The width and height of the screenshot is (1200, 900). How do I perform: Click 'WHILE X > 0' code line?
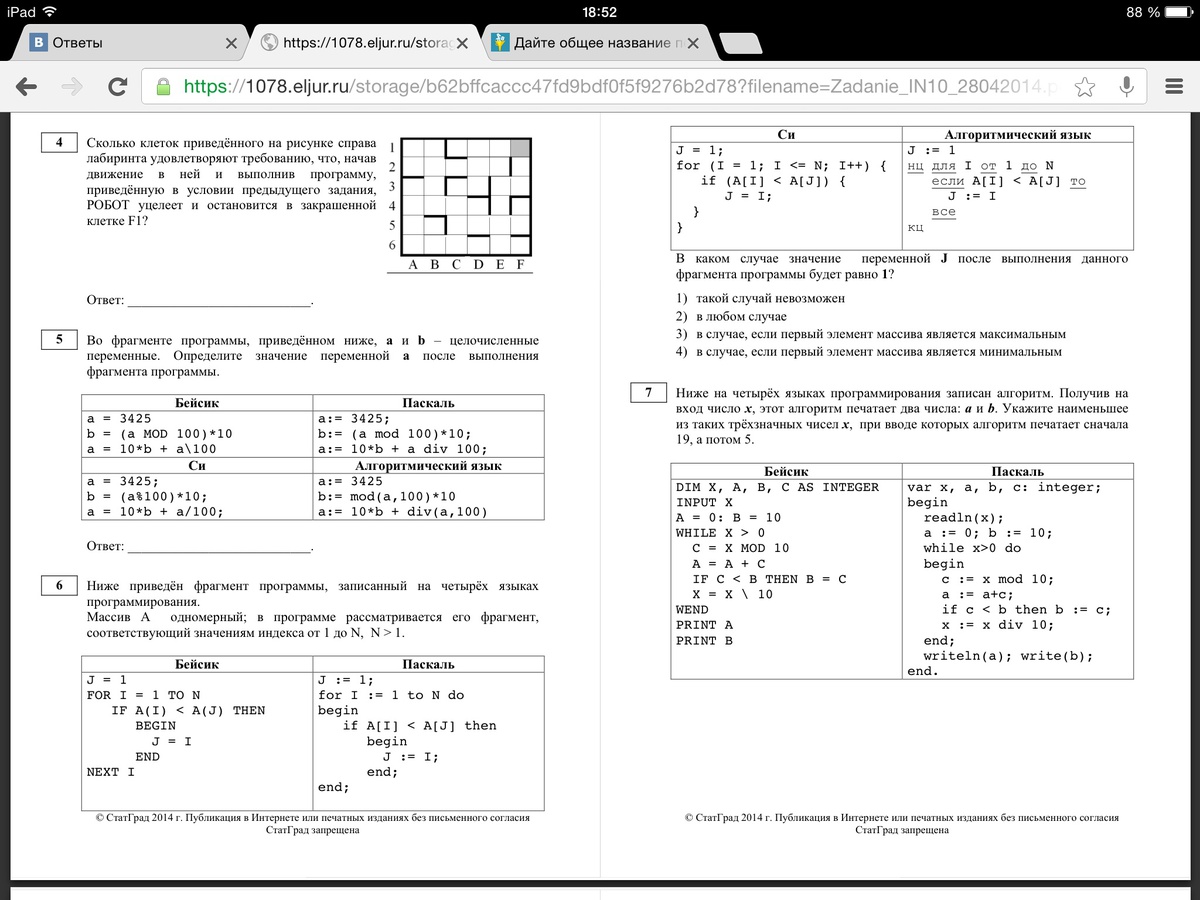pyautogui.click(x=721, y=533)
